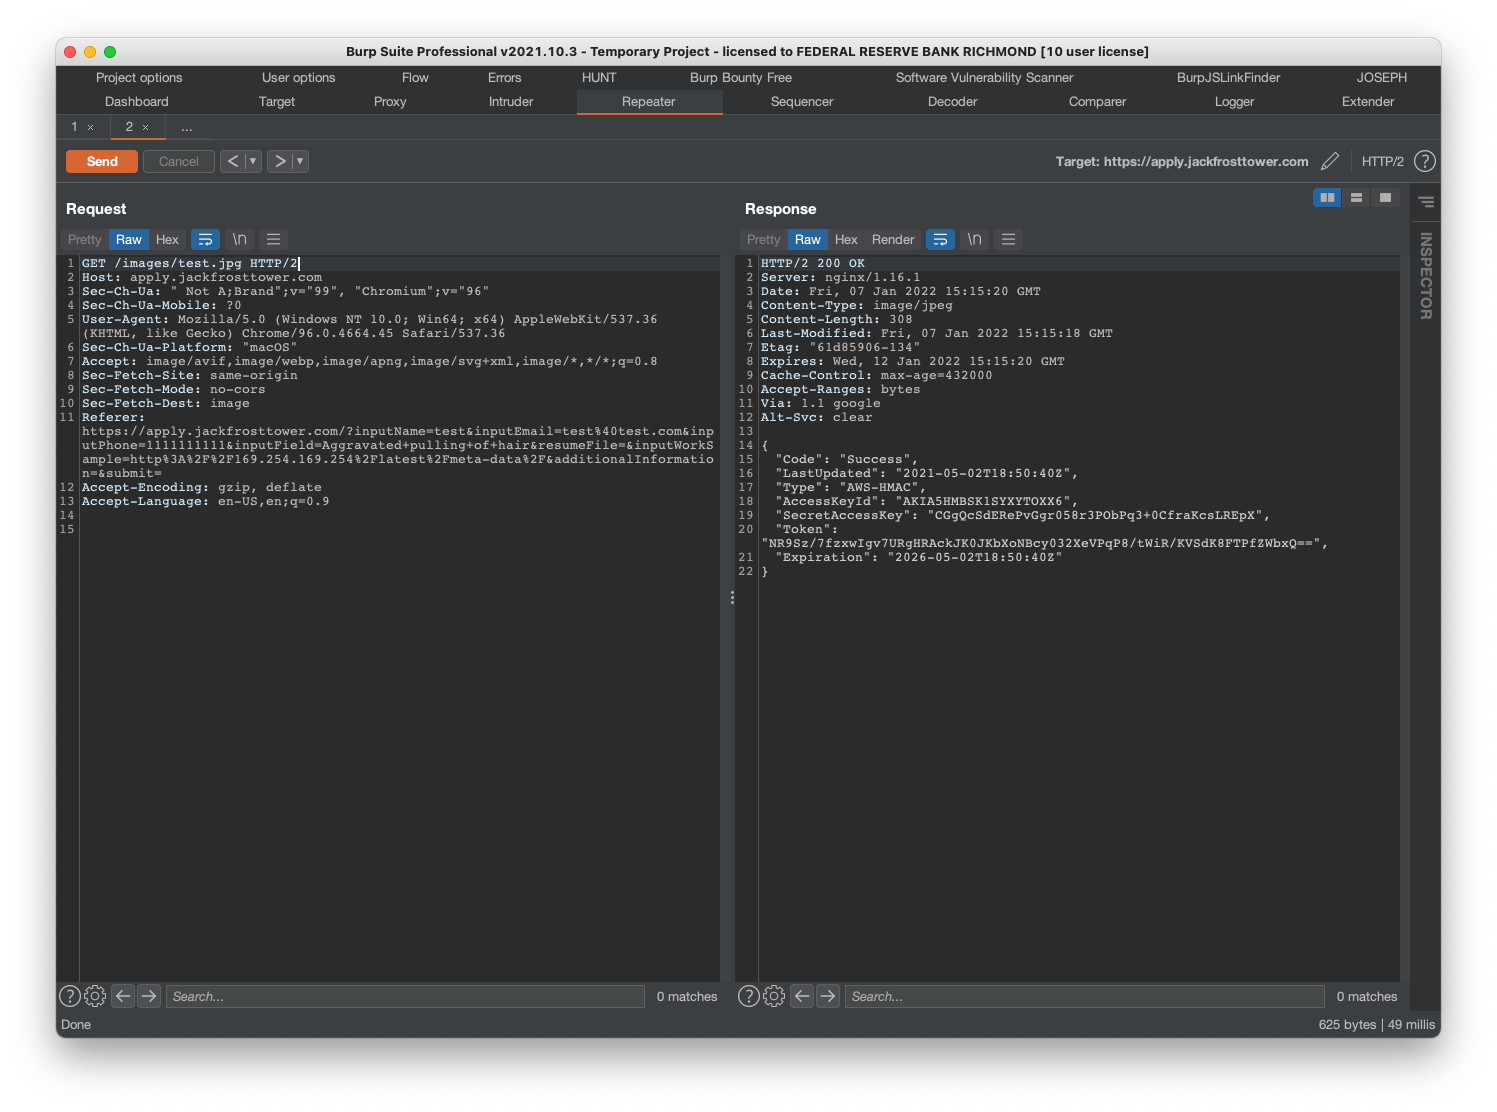Open Response search help icon
The image size is (1497, 1112).
[x=749, y=996]
